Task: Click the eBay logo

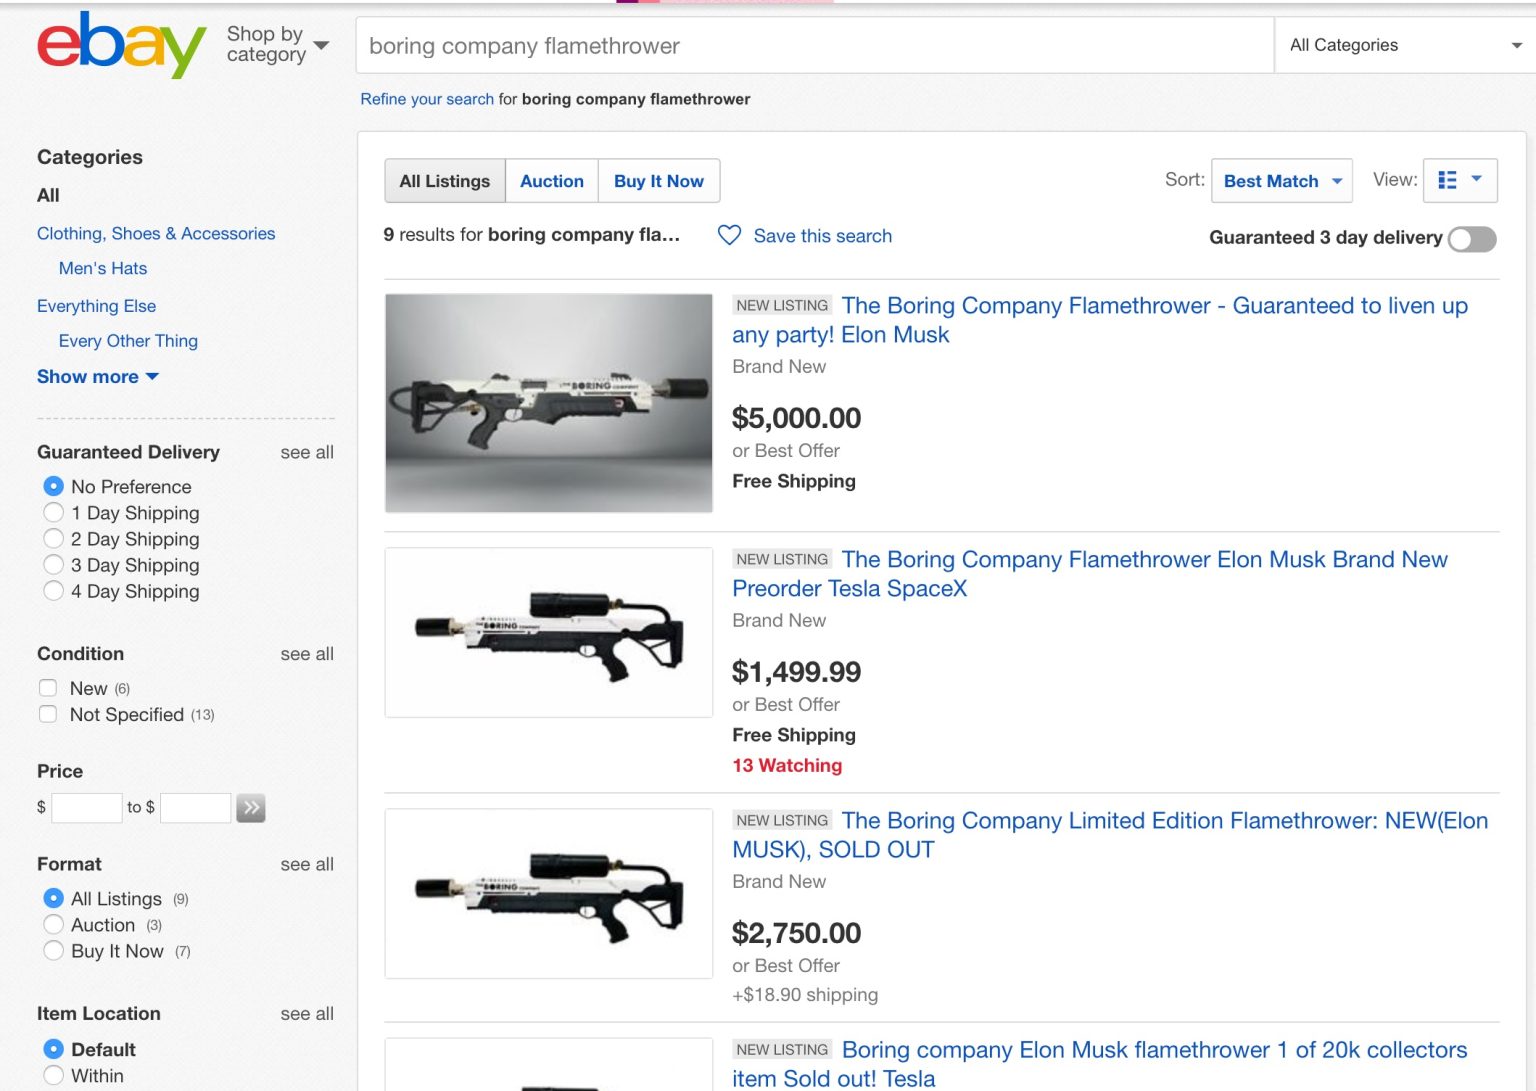Action: pyautogui.click(x=121, y=45)
